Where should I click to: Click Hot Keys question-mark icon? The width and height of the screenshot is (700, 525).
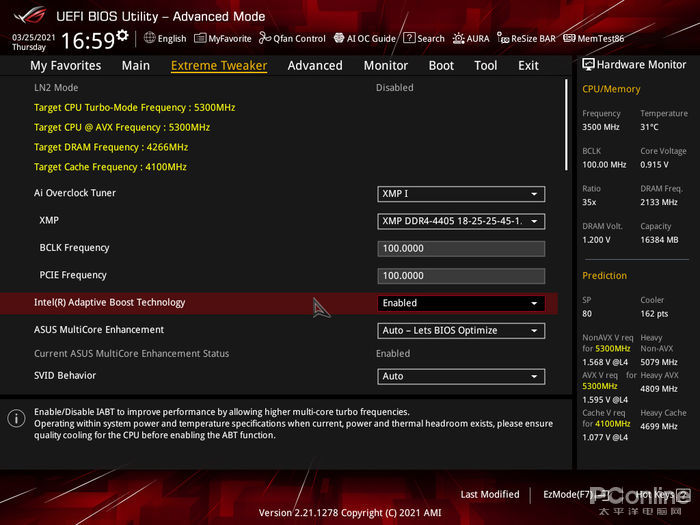683,494
